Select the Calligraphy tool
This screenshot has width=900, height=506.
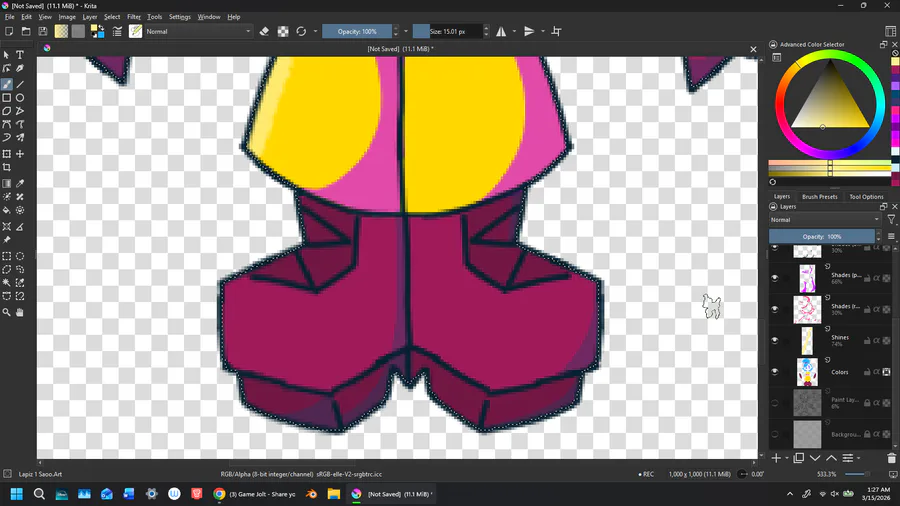[x=20, y=69]
